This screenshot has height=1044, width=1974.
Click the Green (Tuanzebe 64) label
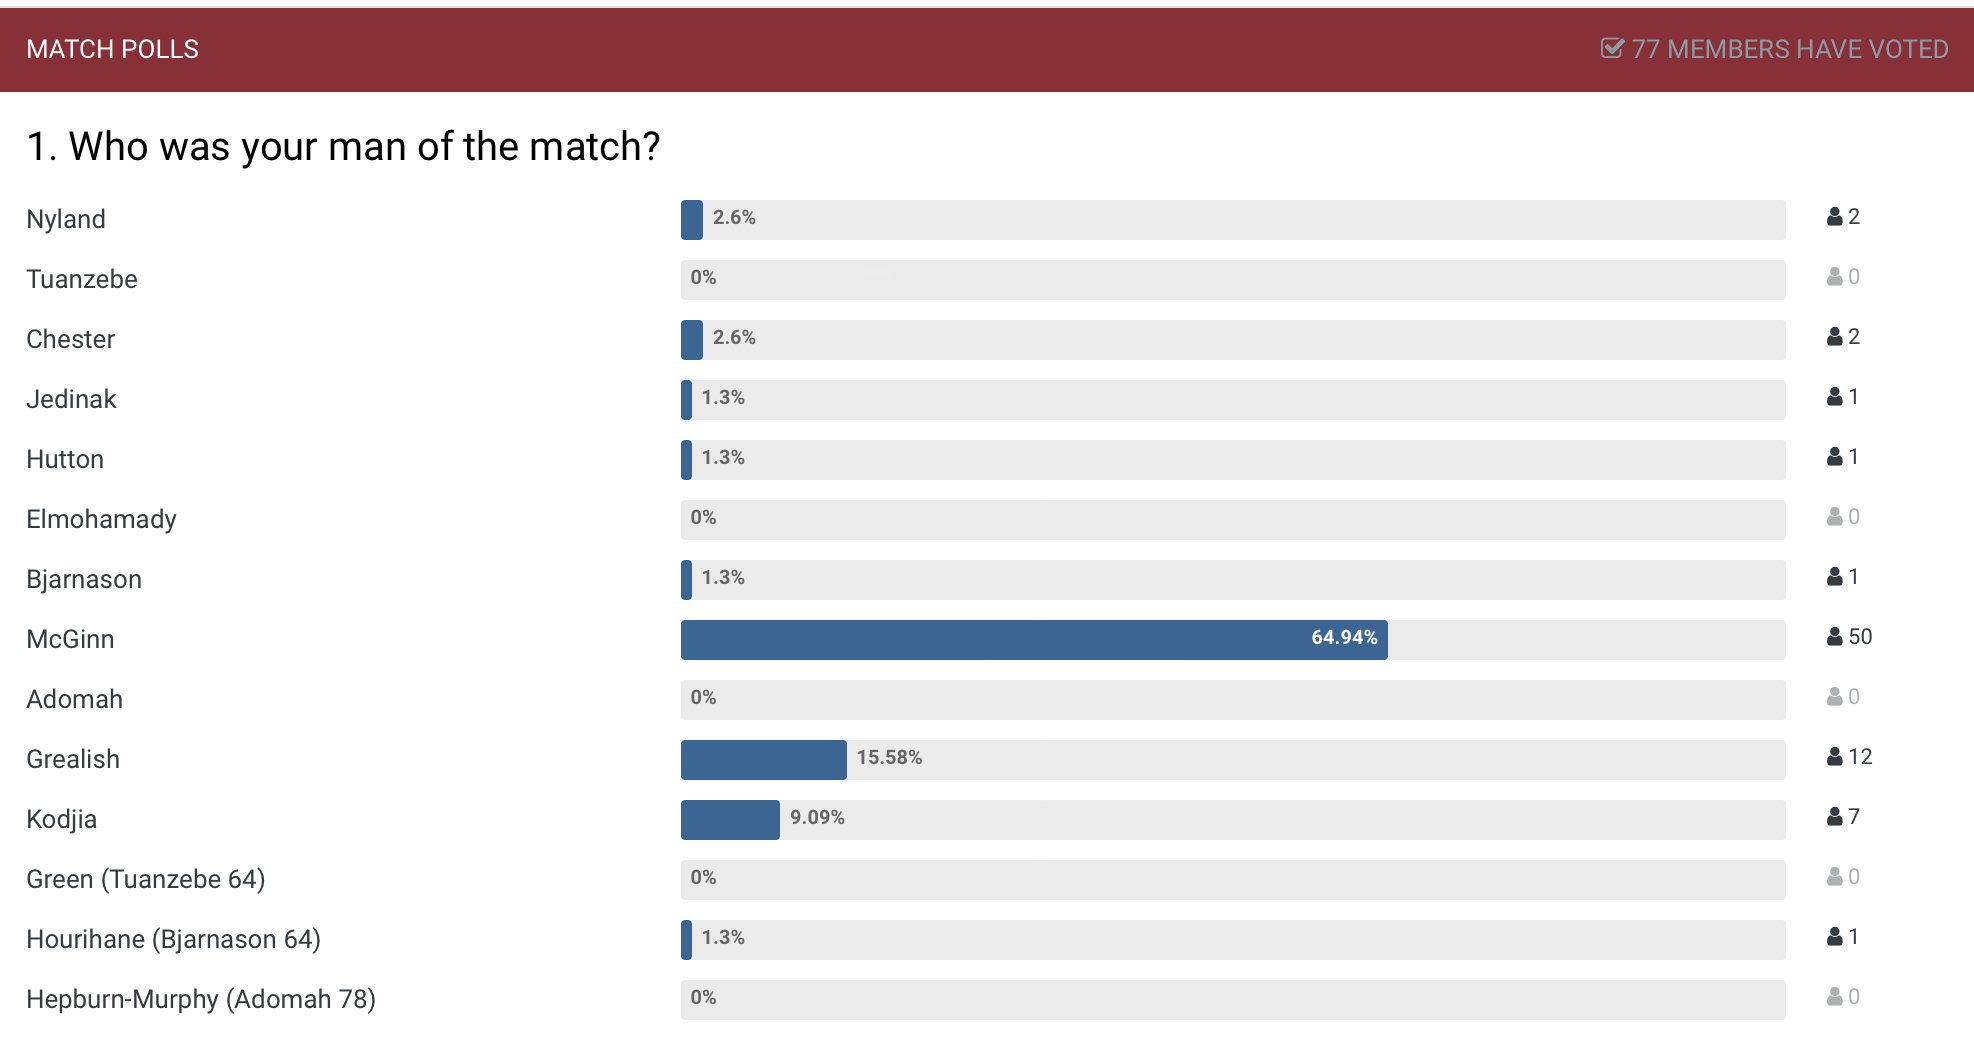tap(146, 879)
